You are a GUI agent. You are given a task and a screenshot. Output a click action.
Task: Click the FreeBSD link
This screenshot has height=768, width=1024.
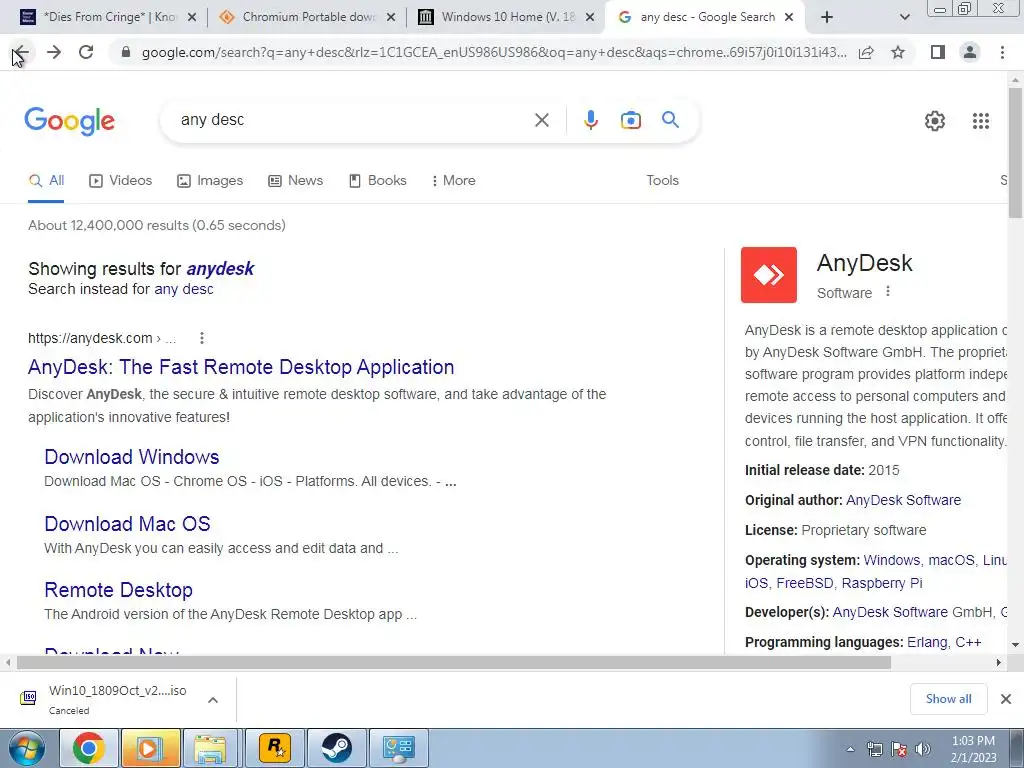805,583
